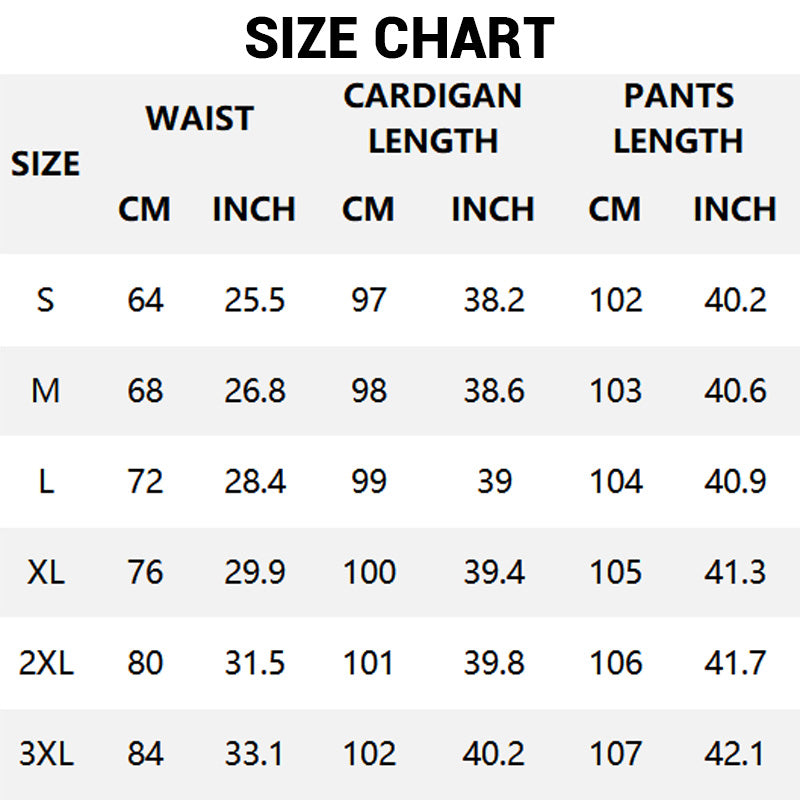Click the PANTS LENGTH column header
Image resolution: width=800 pixels, height=800 pixels.
pyautogui.click(x=678, y=118)
